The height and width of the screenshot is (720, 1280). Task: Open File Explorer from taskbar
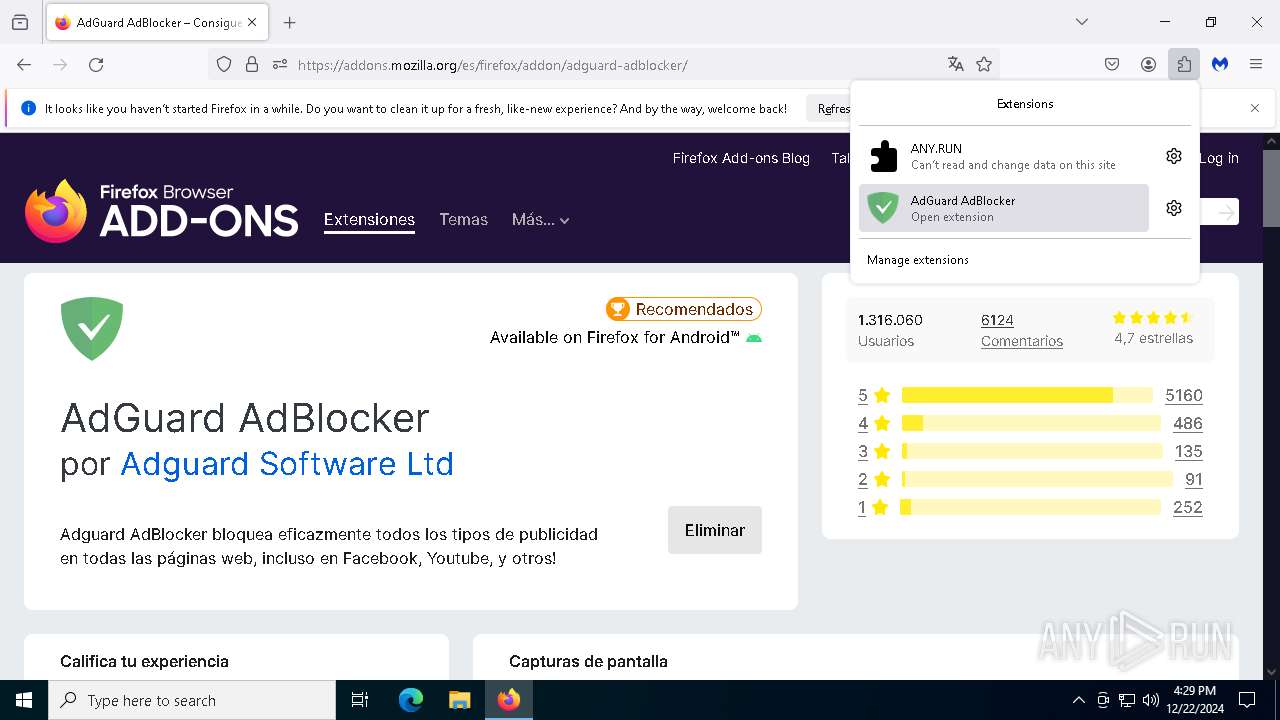tap(459, 700)
